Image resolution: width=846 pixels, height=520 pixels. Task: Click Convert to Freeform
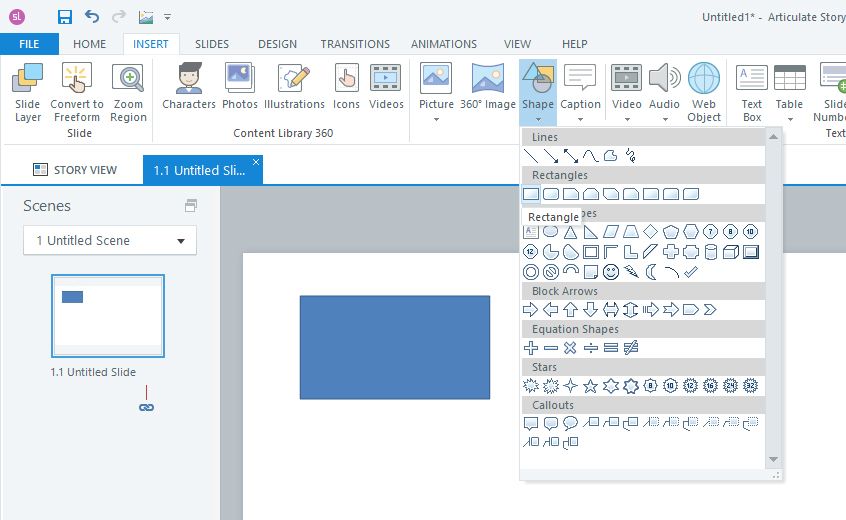[x=77, y=92]
